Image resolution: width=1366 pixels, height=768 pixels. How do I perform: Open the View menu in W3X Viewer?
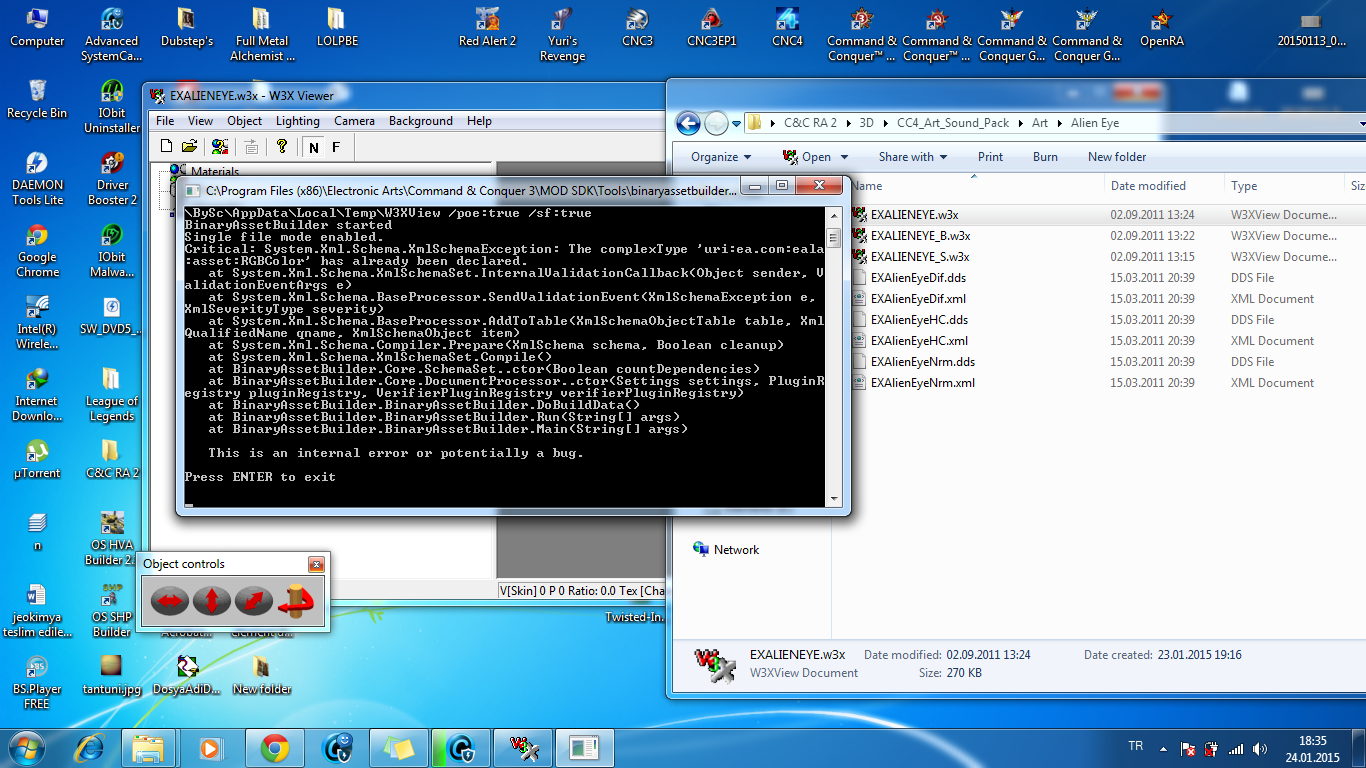coord(200,121)
